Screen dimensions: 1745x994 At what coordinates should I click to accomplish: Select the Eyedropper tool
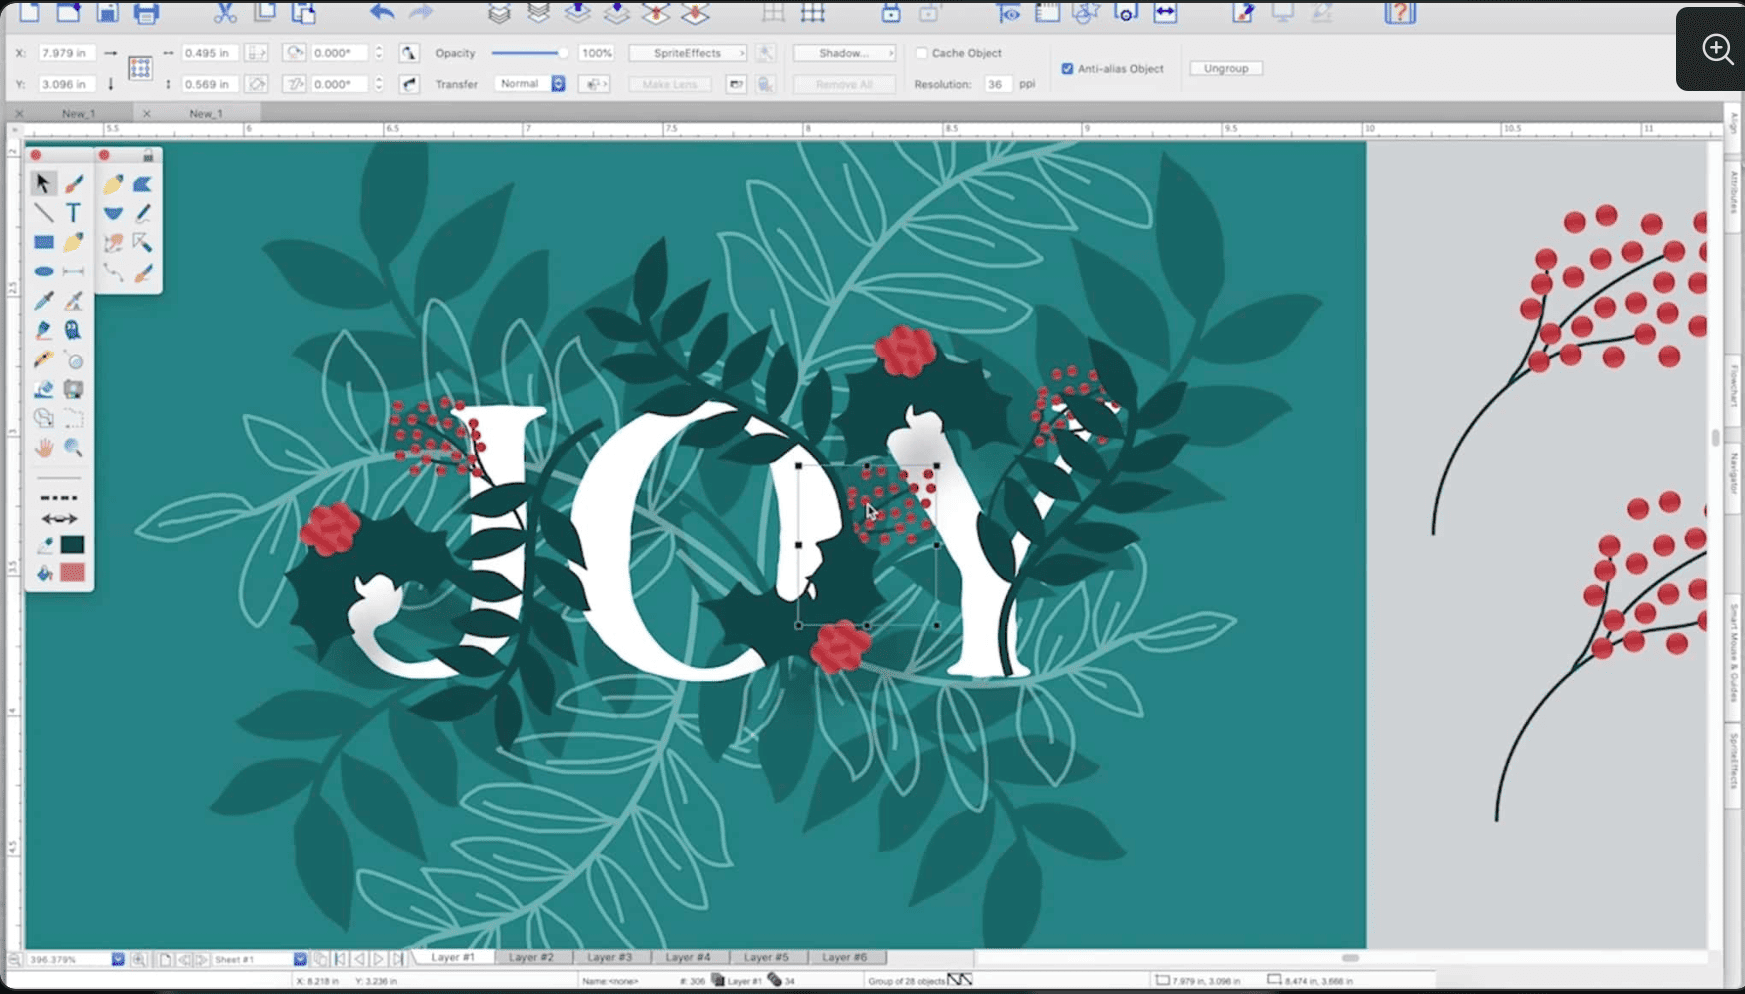pos(43,300)
